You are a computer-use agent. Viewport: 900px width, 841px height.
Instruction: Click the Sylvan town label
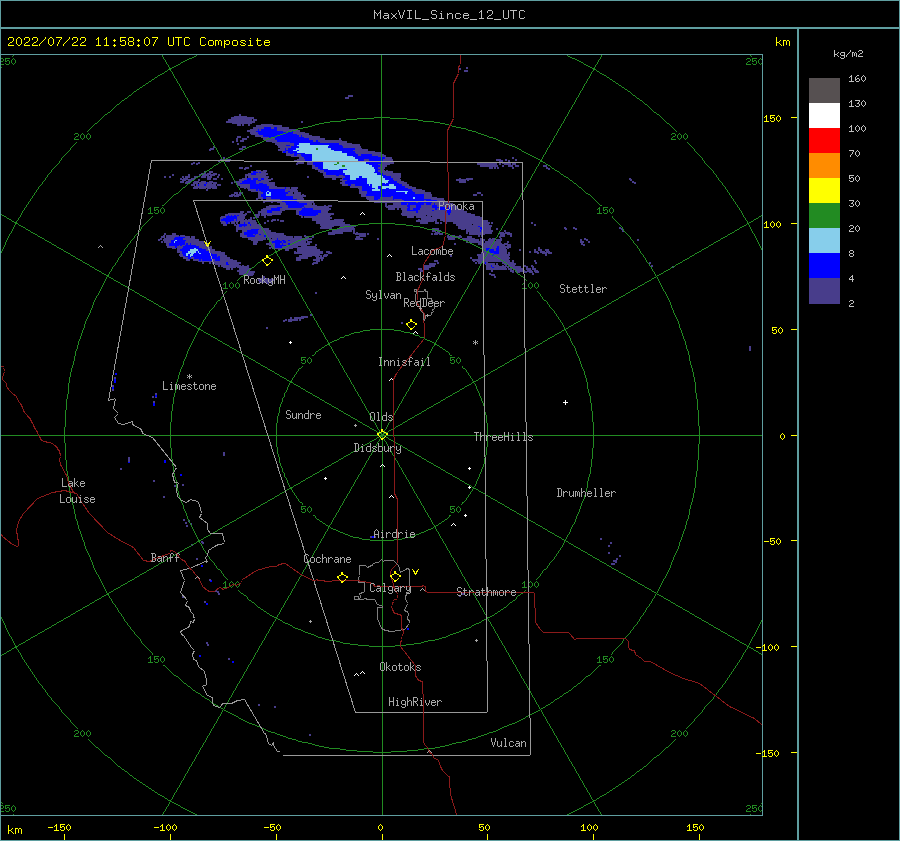point(383,295)
